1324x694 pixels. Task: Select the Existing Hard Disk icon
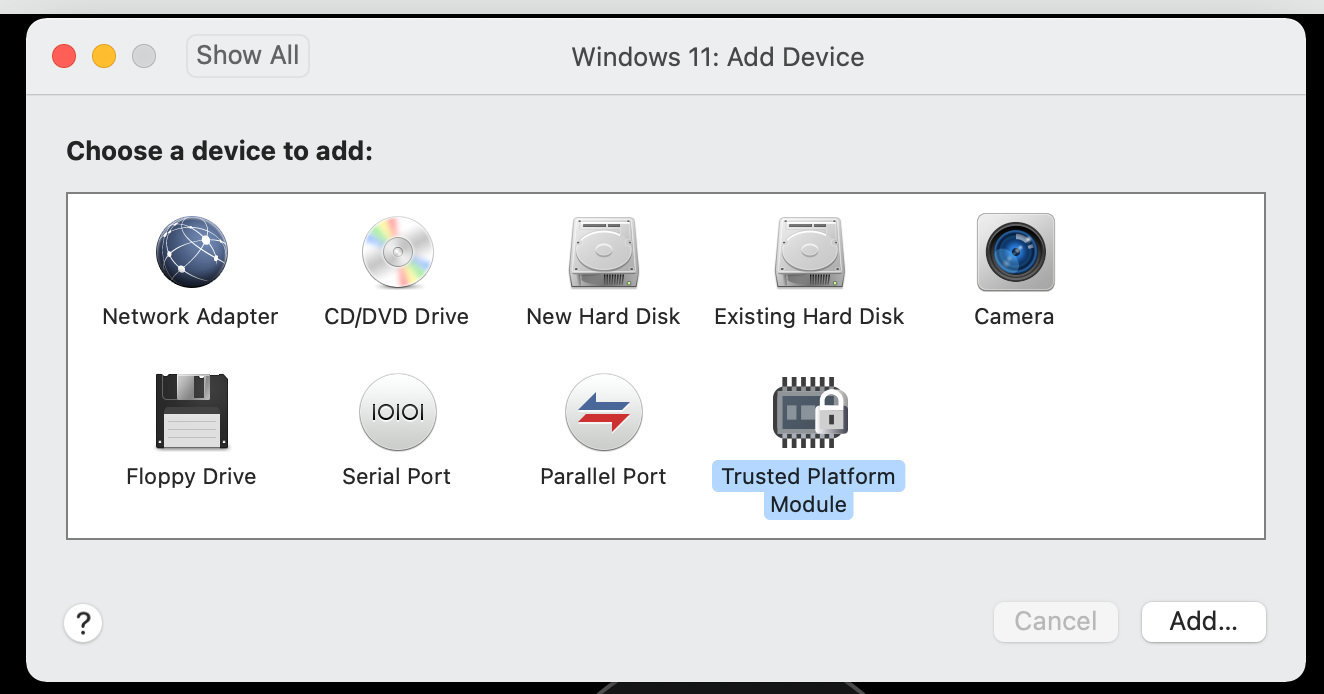click(809, 252)
